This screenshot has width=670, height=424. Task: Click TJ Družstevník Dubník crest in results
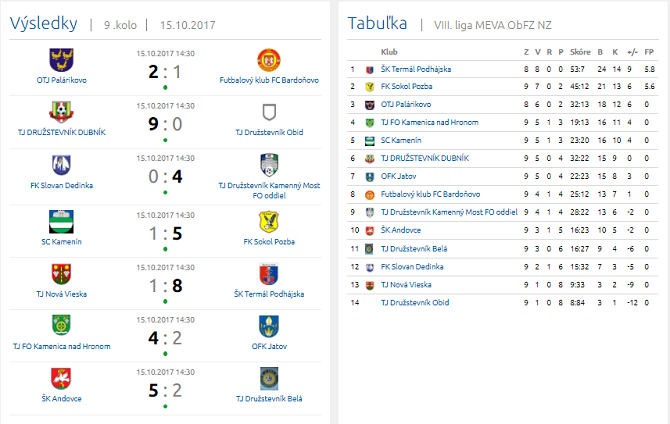pos(61,112)
